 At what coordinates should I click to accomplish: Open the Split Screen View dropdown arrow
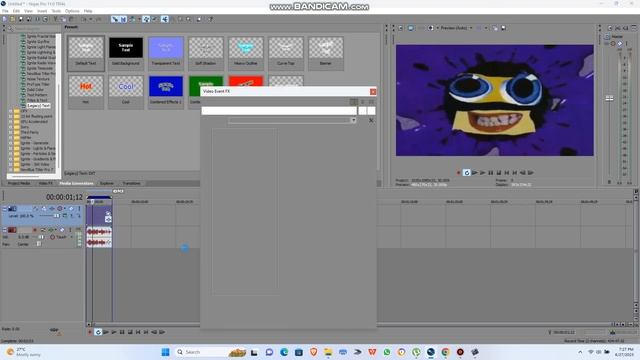[x=437, y=28]
